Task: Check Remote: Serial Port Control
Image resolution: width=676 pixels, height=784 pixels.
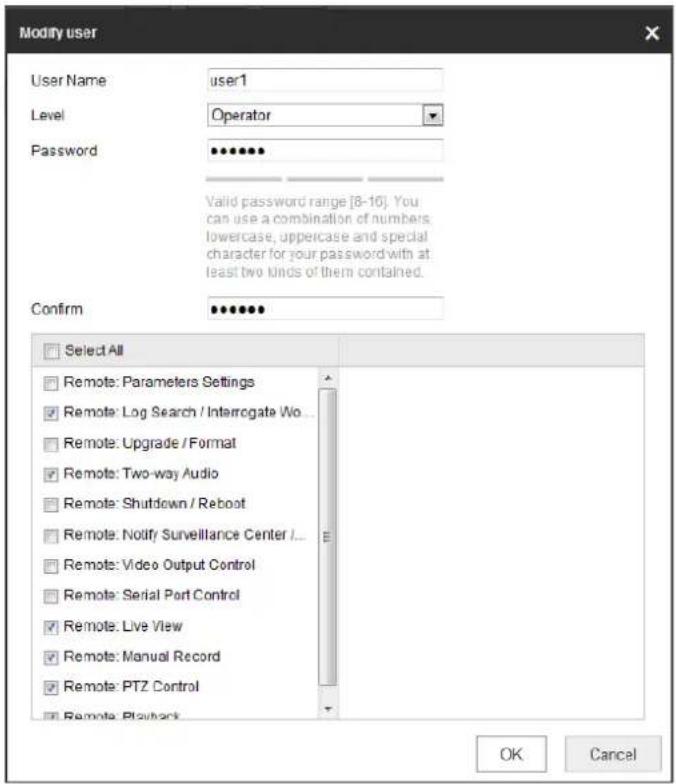Action: coord(50,596)
